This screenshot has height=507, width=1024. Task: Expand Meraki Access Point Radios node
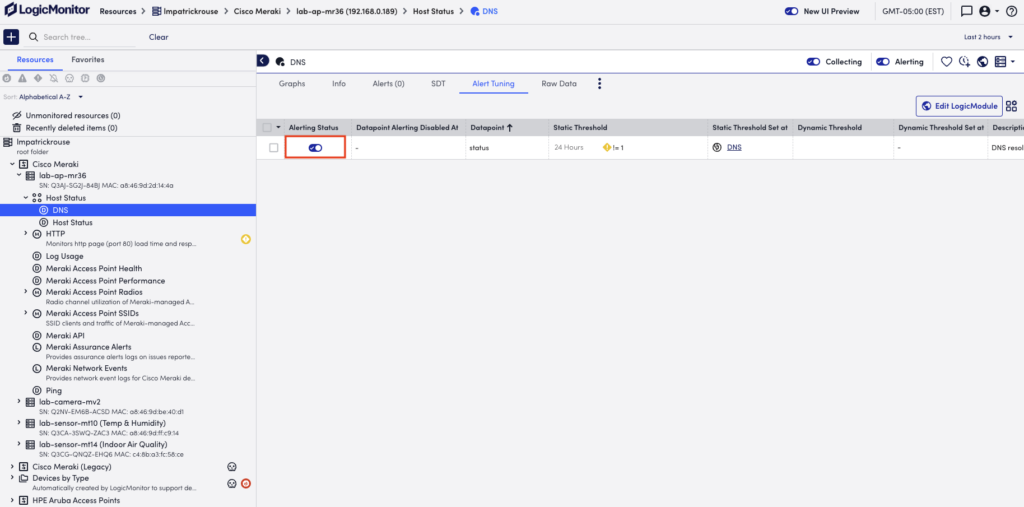pyautogui.click(x=26, y=291)
